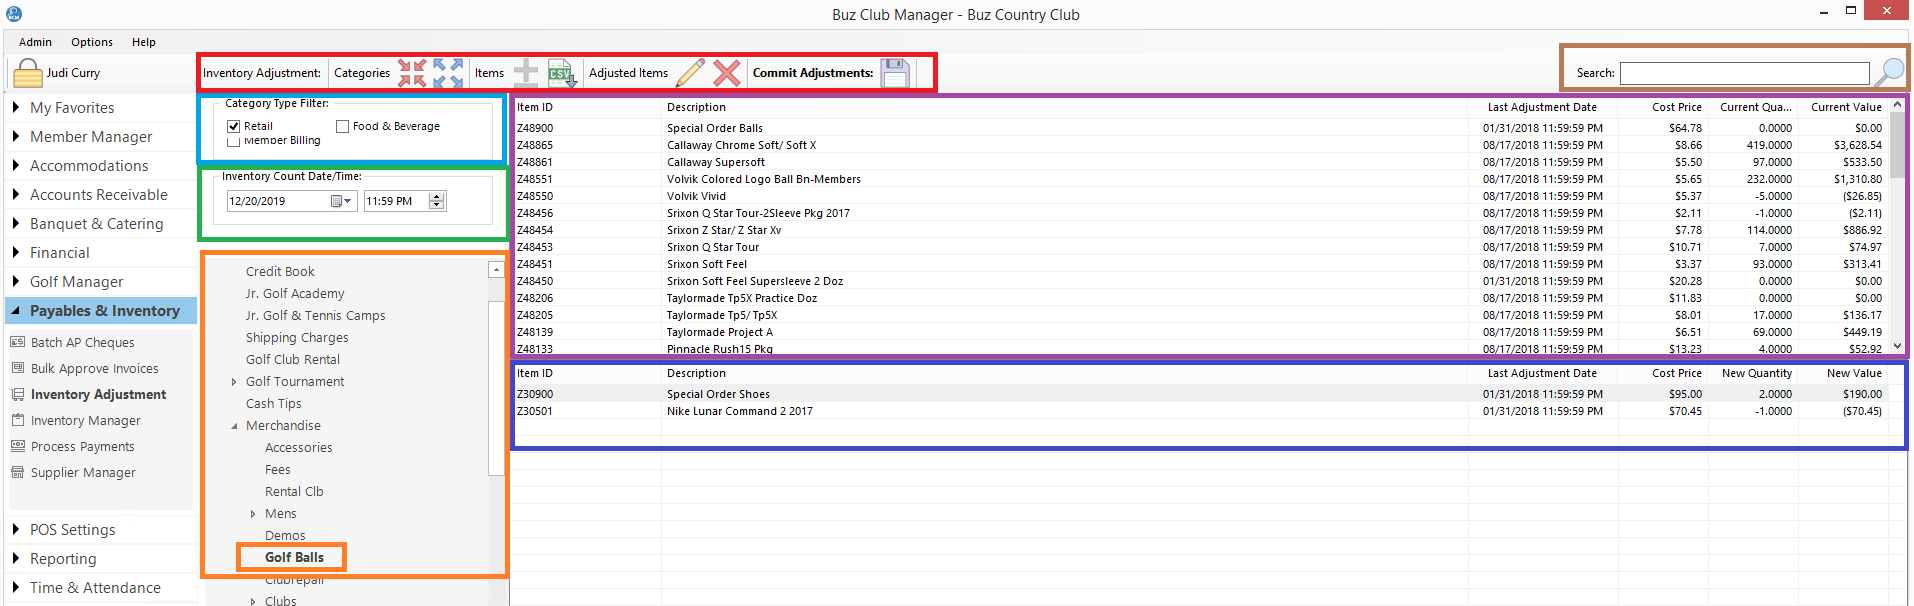Screen dimensions: 1914x606
Task: Expand all categories with blue arrows icon
Action: pyautogui.click(x=448, y=73)
